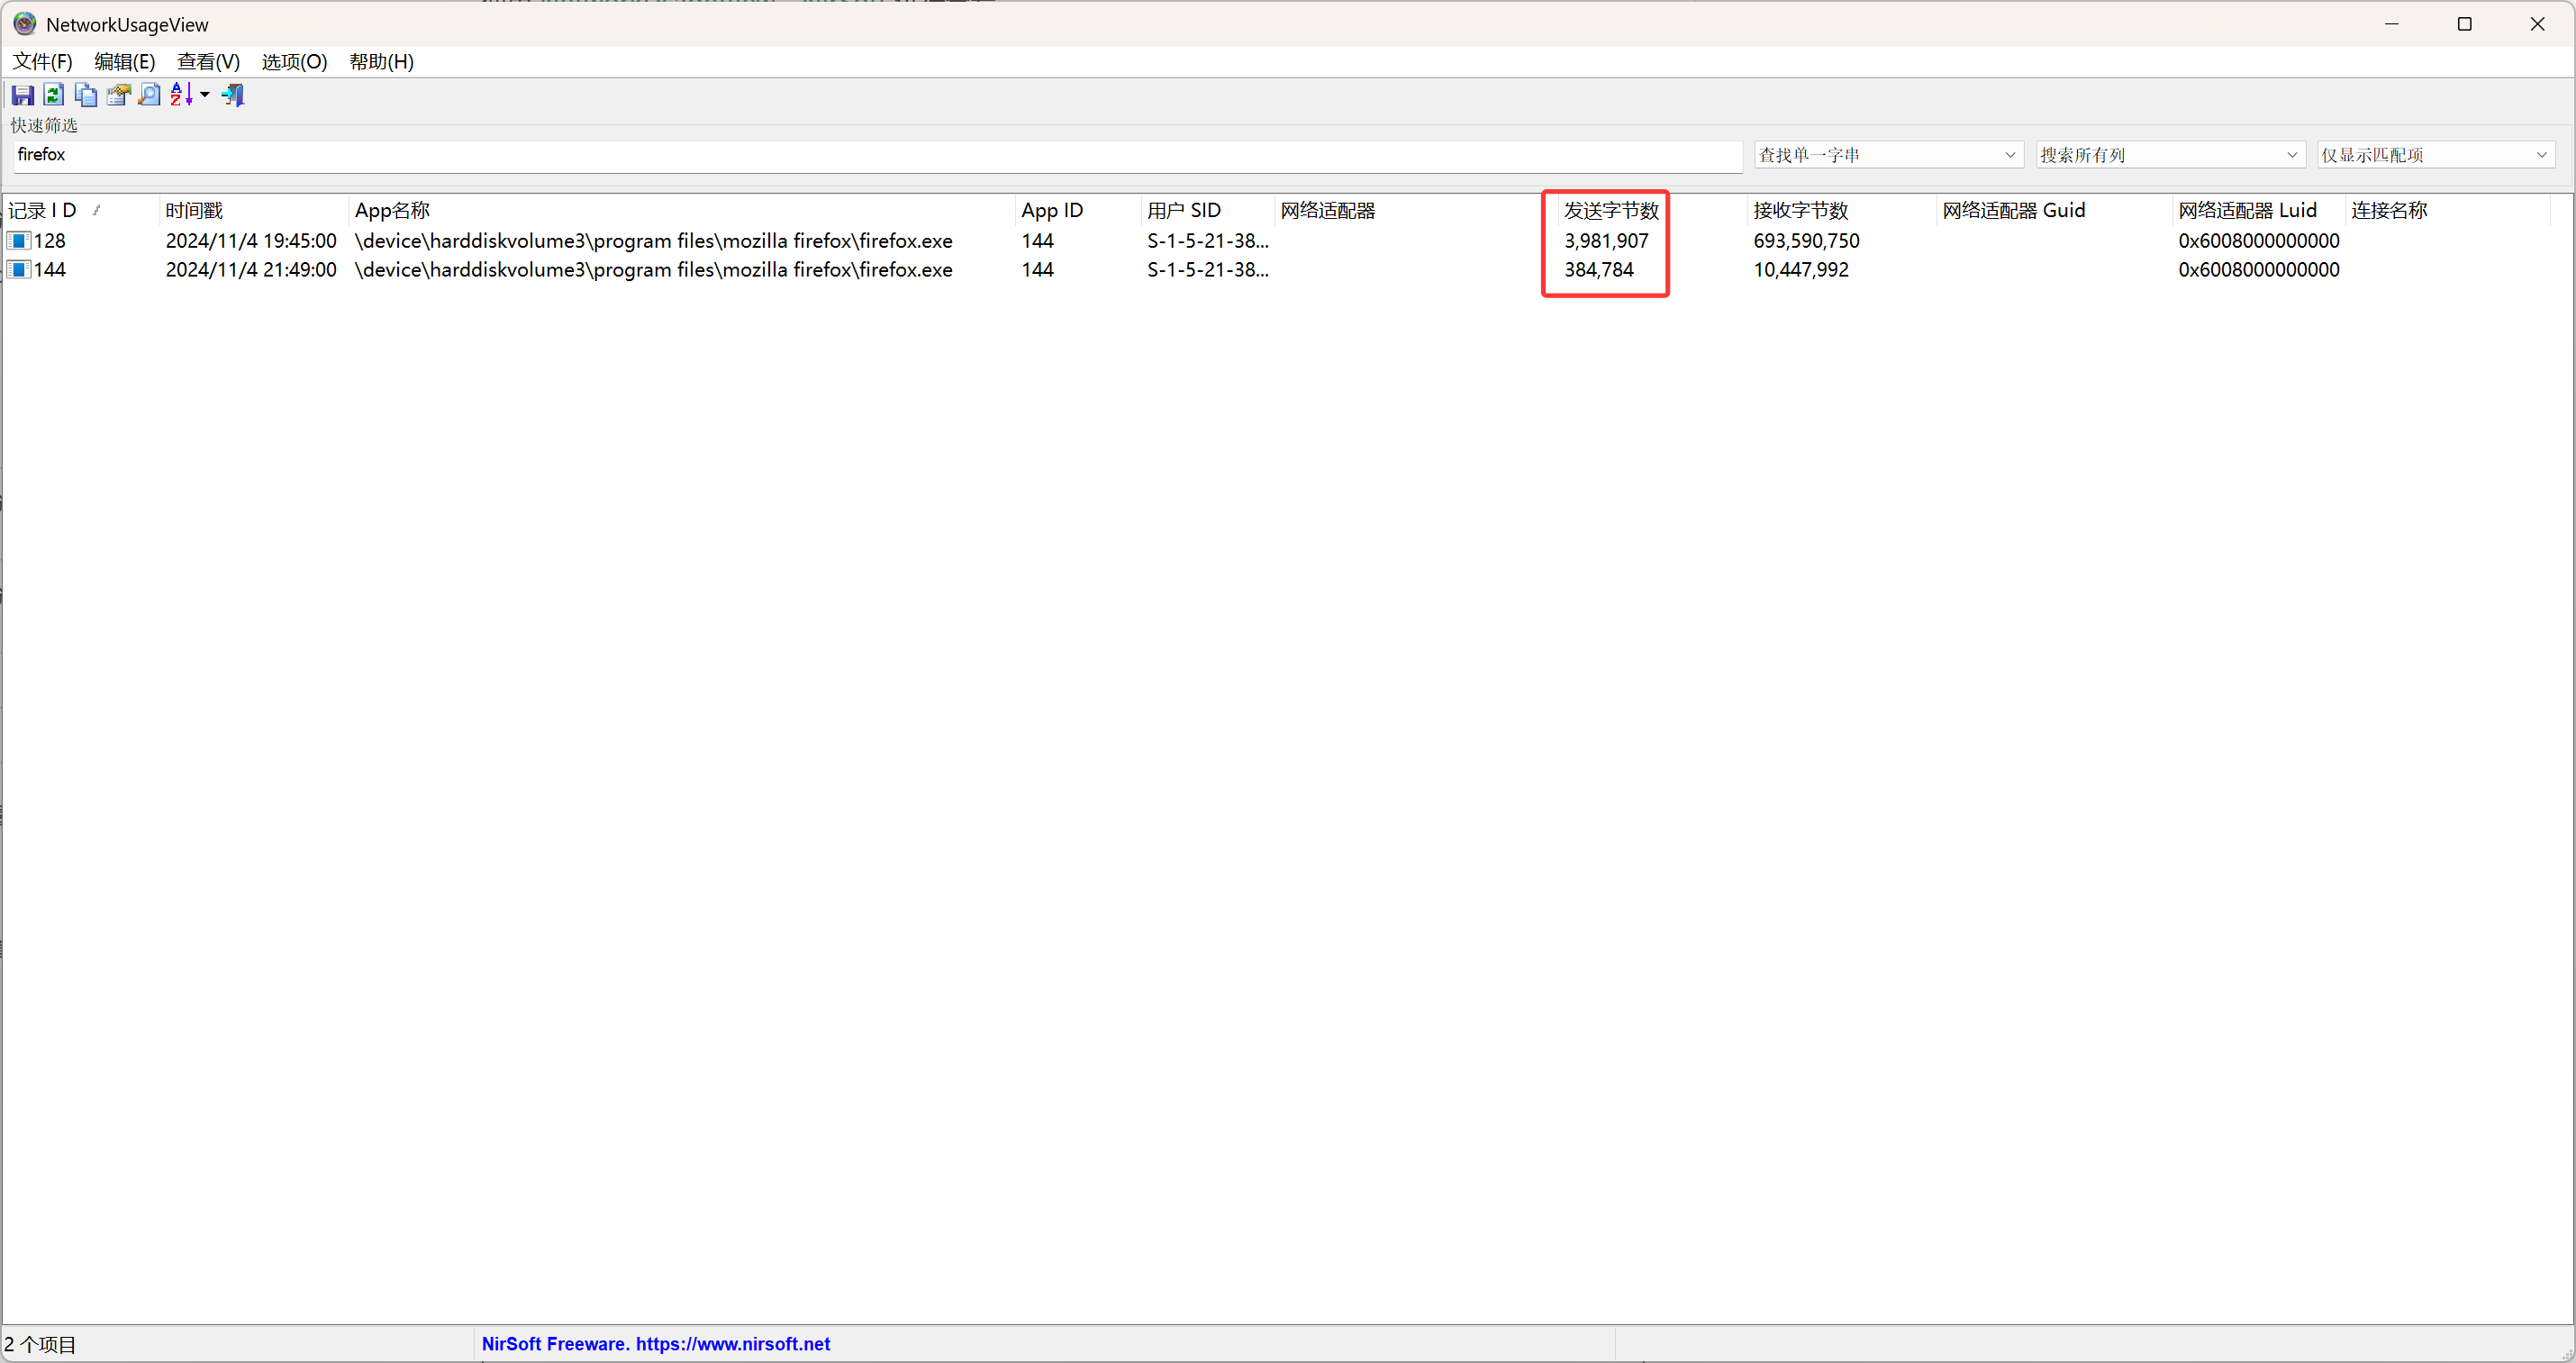Open the 查找单一字串 dropdown
Viewport: 2576px width, 1363px height.
coord(1888,155)
